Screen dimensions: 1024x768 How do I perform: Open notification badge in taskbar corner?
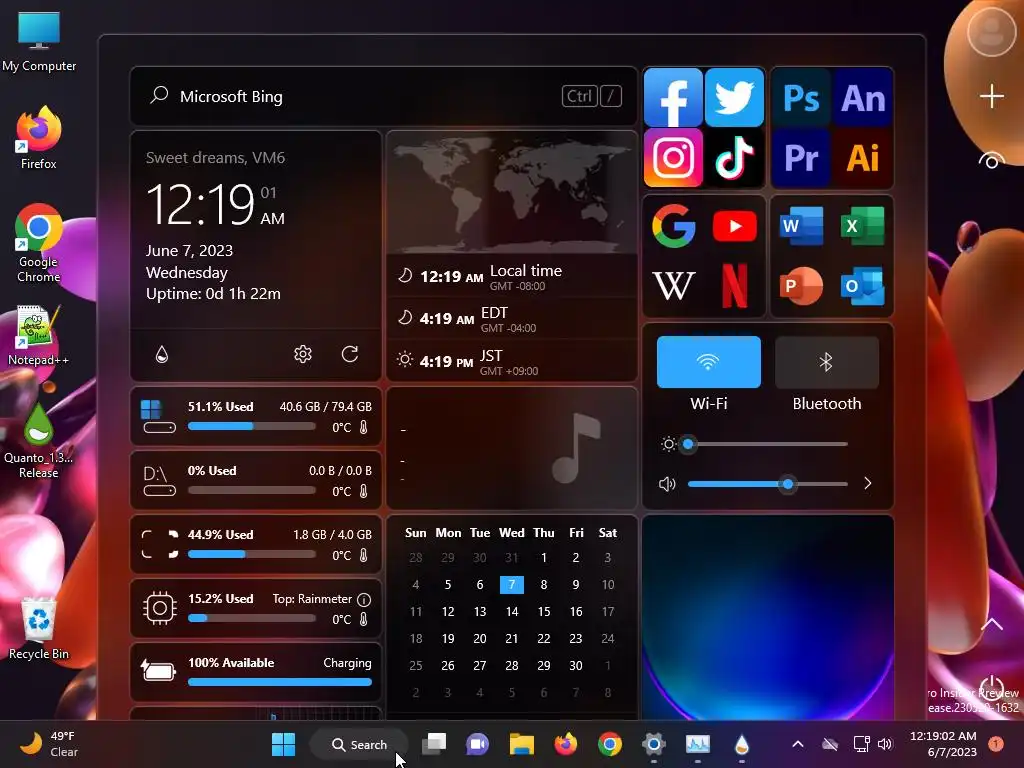[x=996, y=744]
